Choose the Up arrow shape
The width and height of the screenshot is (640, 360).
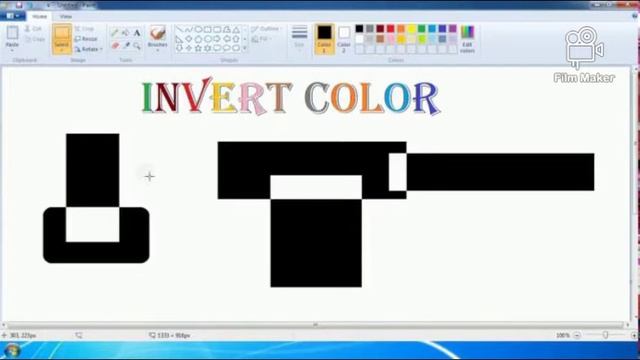[236, 39]
